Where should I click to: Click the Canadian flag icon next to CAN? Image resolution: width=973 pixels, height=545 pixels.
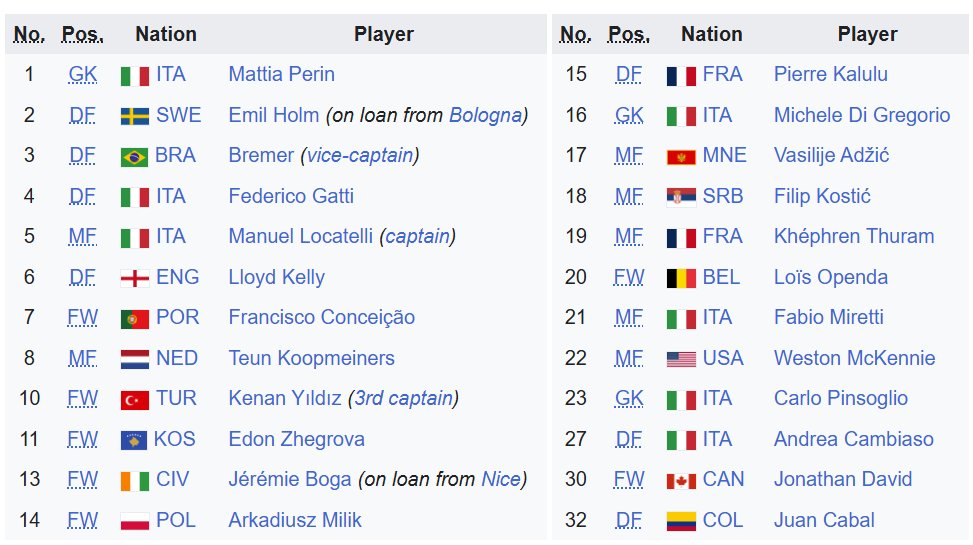681,480
